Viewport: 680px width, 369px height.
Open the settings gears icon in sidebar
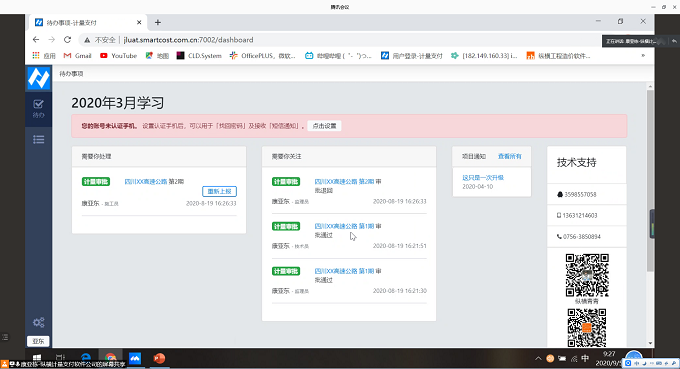pos(38,322)
